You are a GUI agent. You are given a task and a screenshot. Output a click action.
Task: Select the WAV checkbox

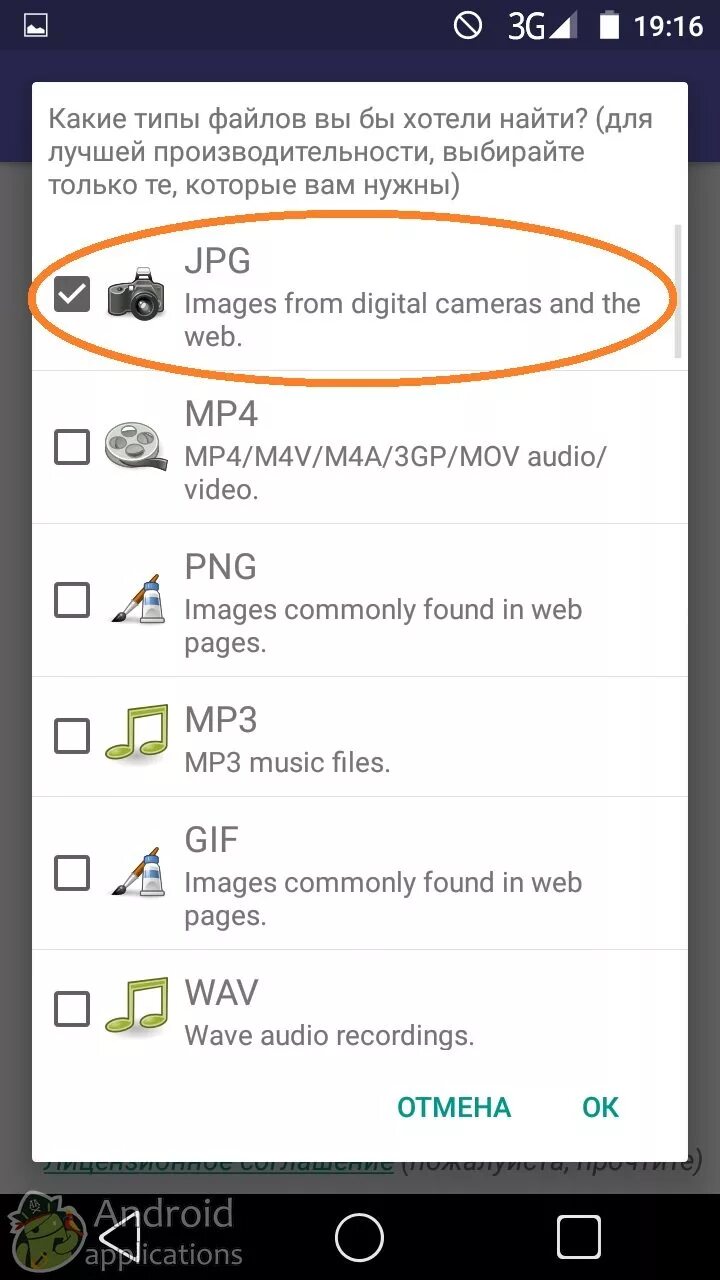(x=72, y=1008)
